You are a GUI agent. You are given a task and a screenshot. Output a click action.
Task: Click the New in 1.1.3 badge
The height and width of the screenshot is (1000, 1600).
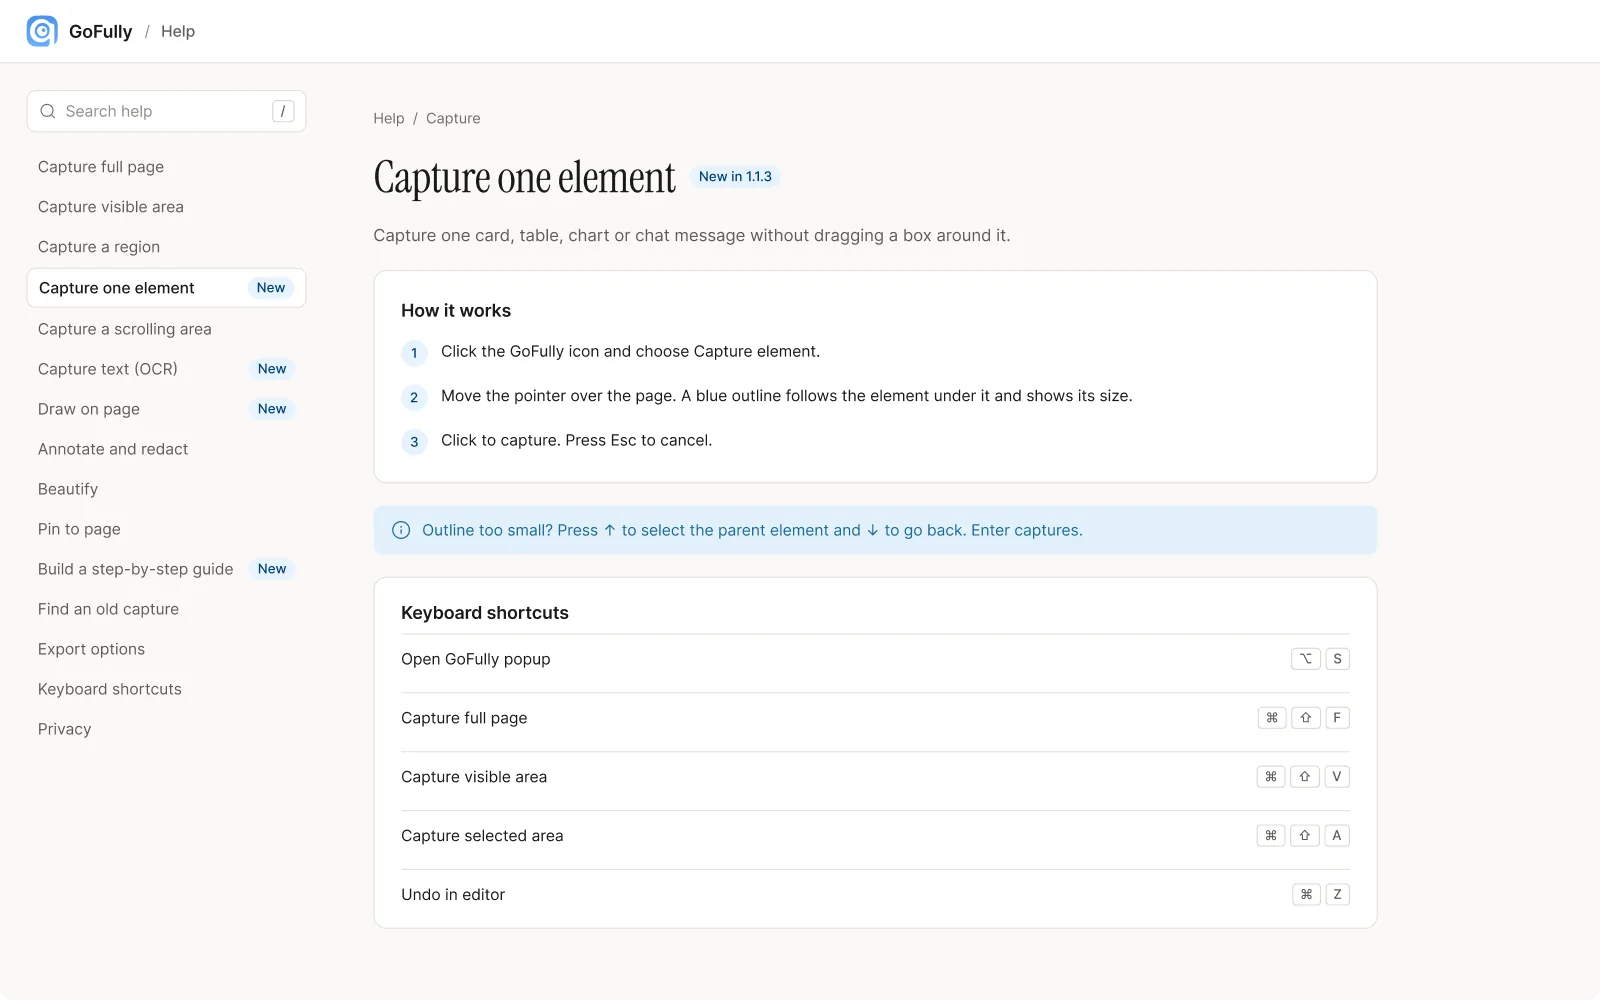(x=735, y=176)
